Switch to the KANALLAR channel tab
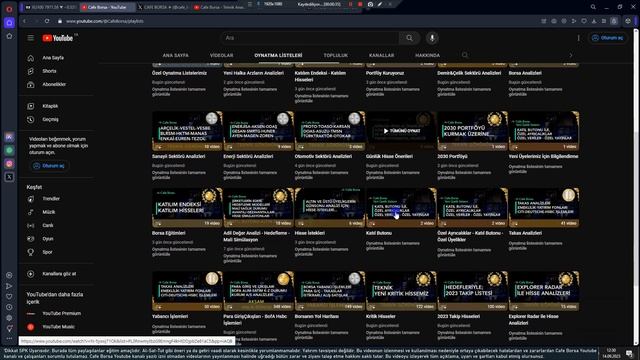 pos(381,55)
